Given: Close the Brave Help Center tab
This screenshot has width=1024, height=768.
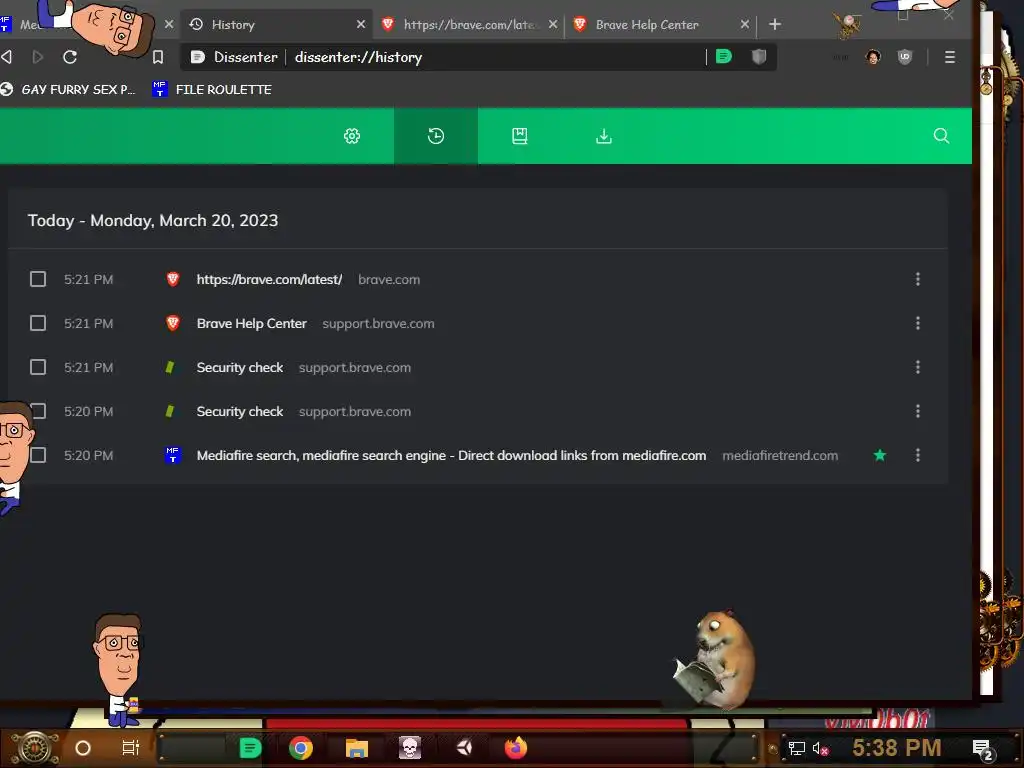Looking at the screenshot, I should (744, 24).
